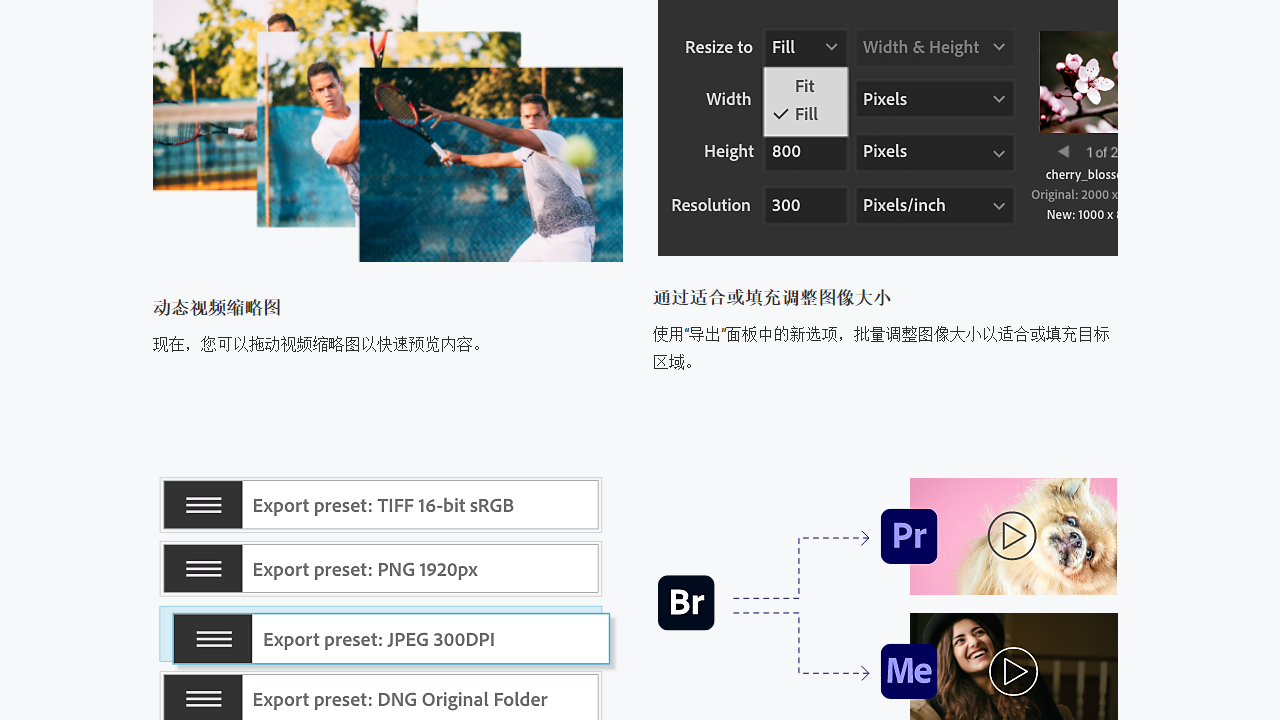Image resolution: width=1280 pixels, height=720 pixels.
Task: Select the Premiere Pro icon
Action: [x=908, y=537]
